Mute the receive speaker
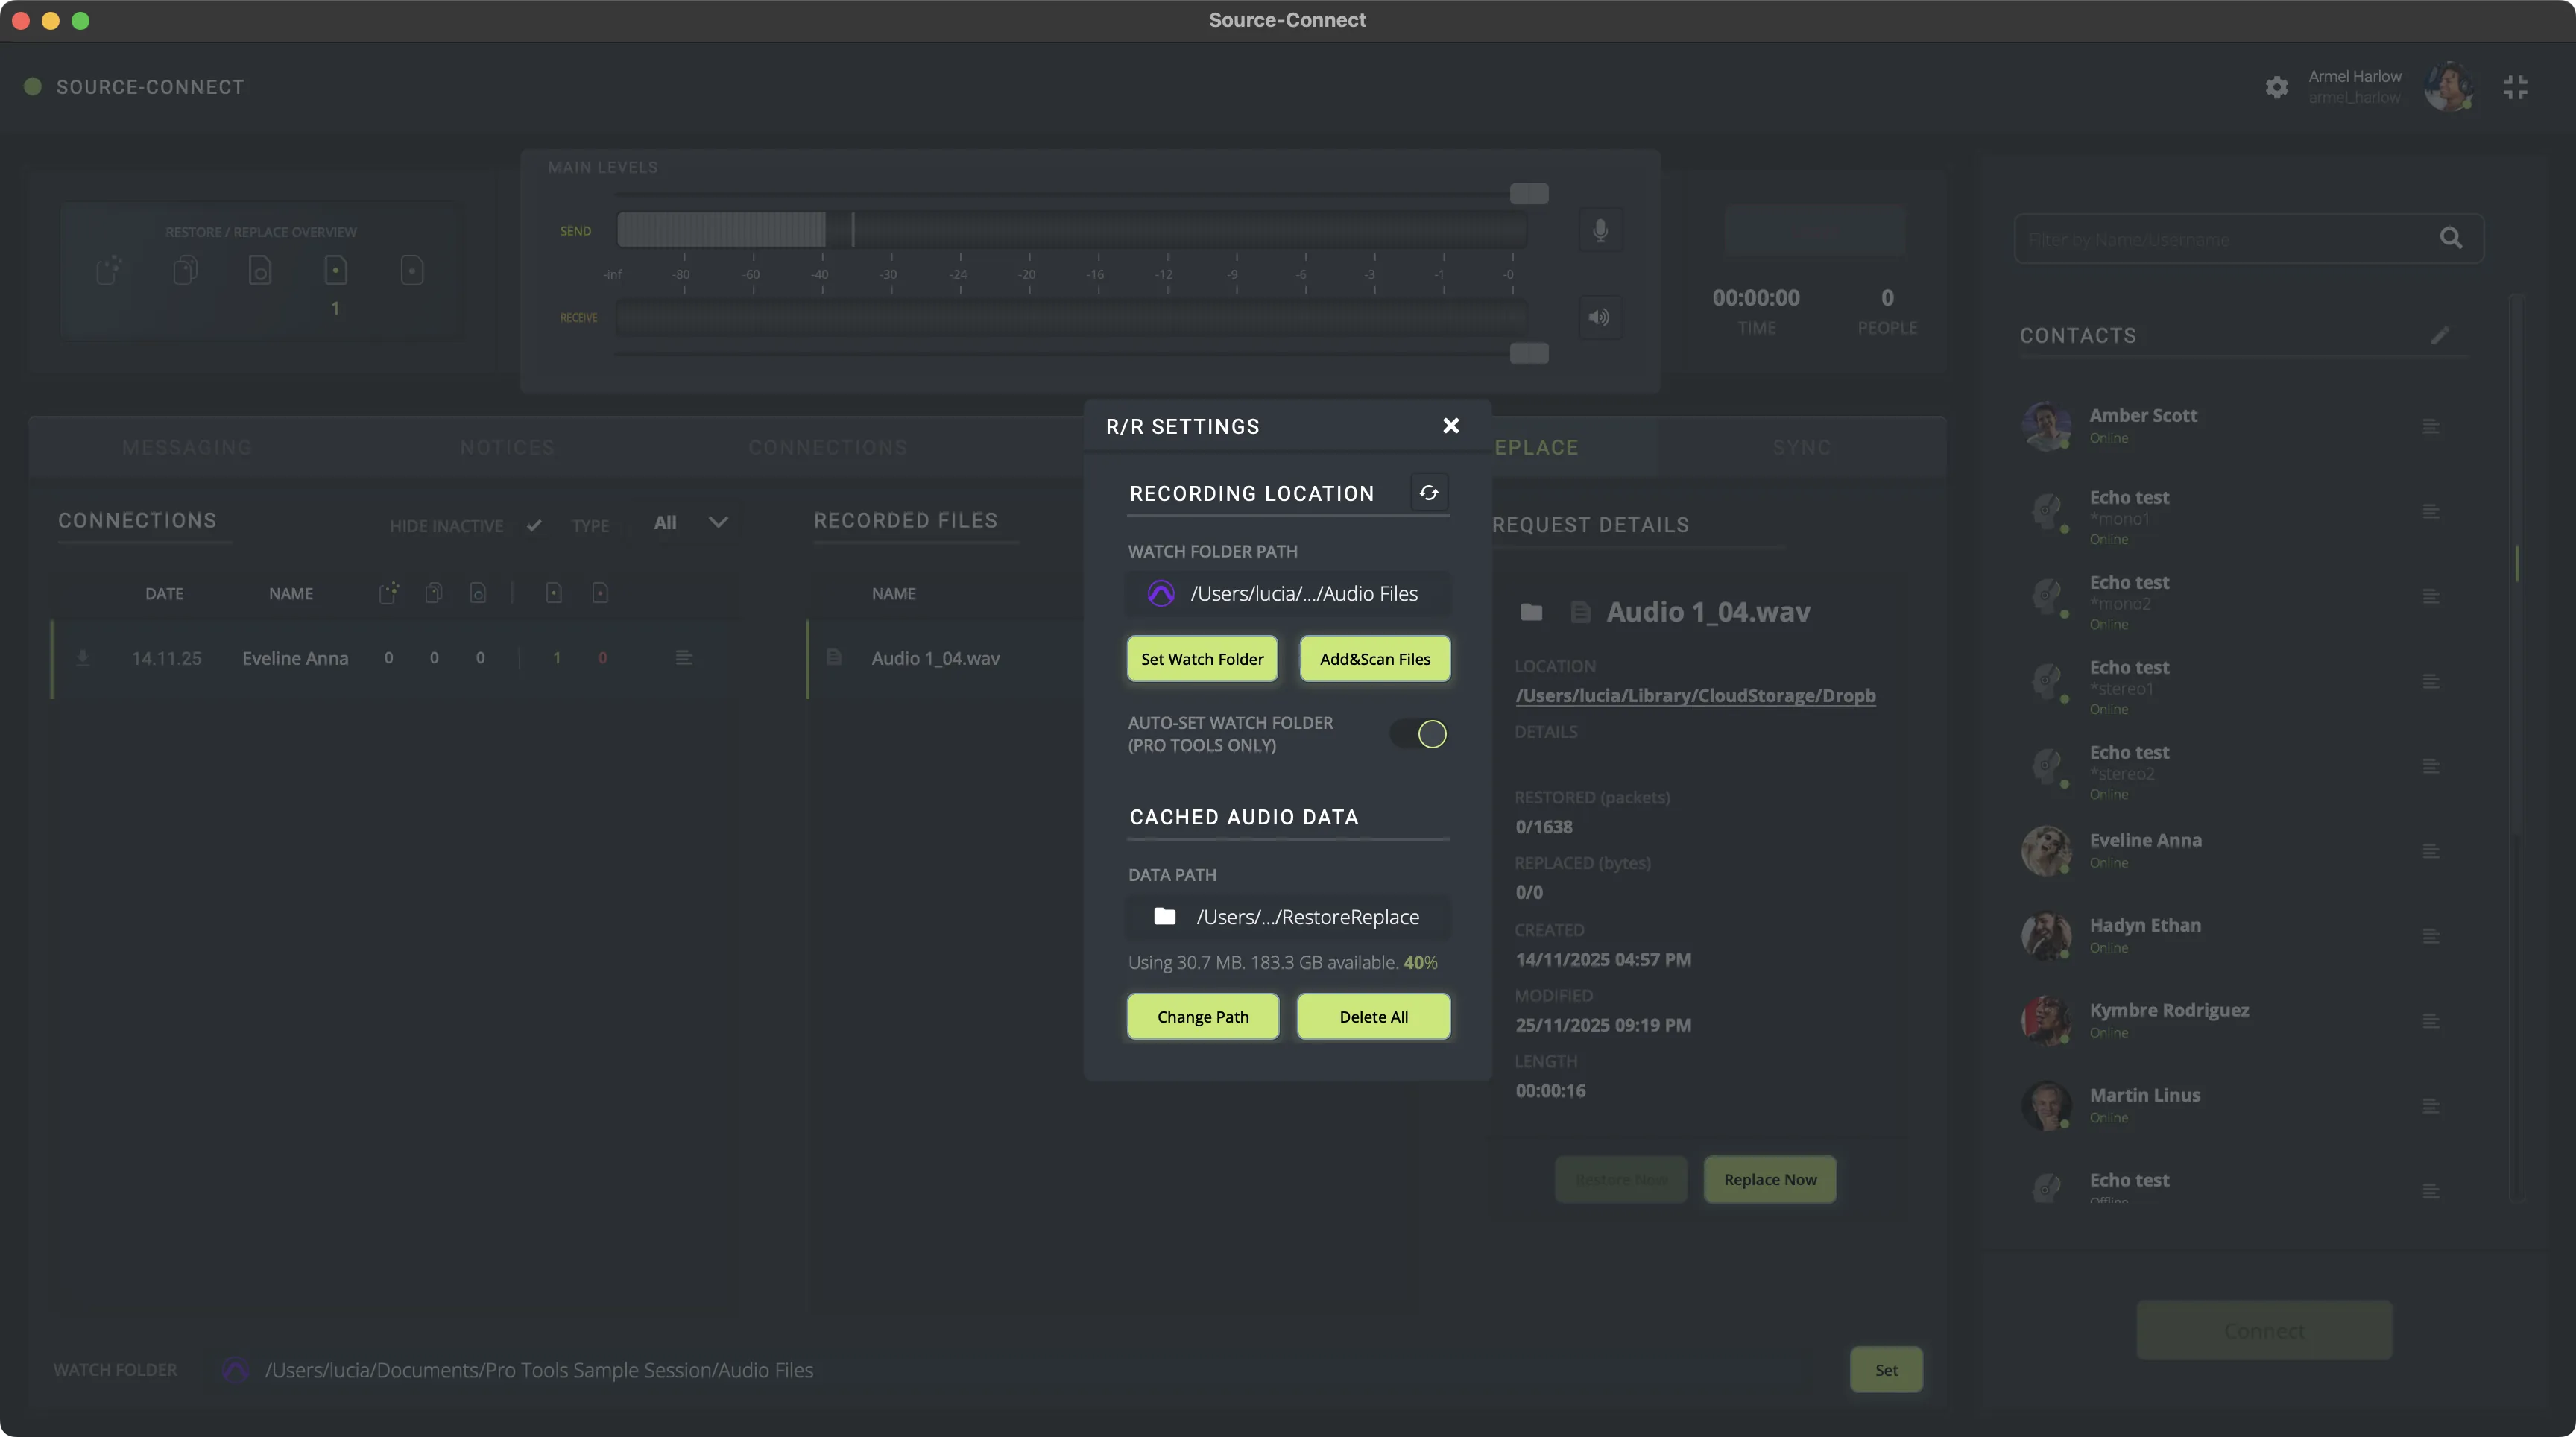Image resolution: width=2576 pixels, height=1437 pixels. [1600, 318]
